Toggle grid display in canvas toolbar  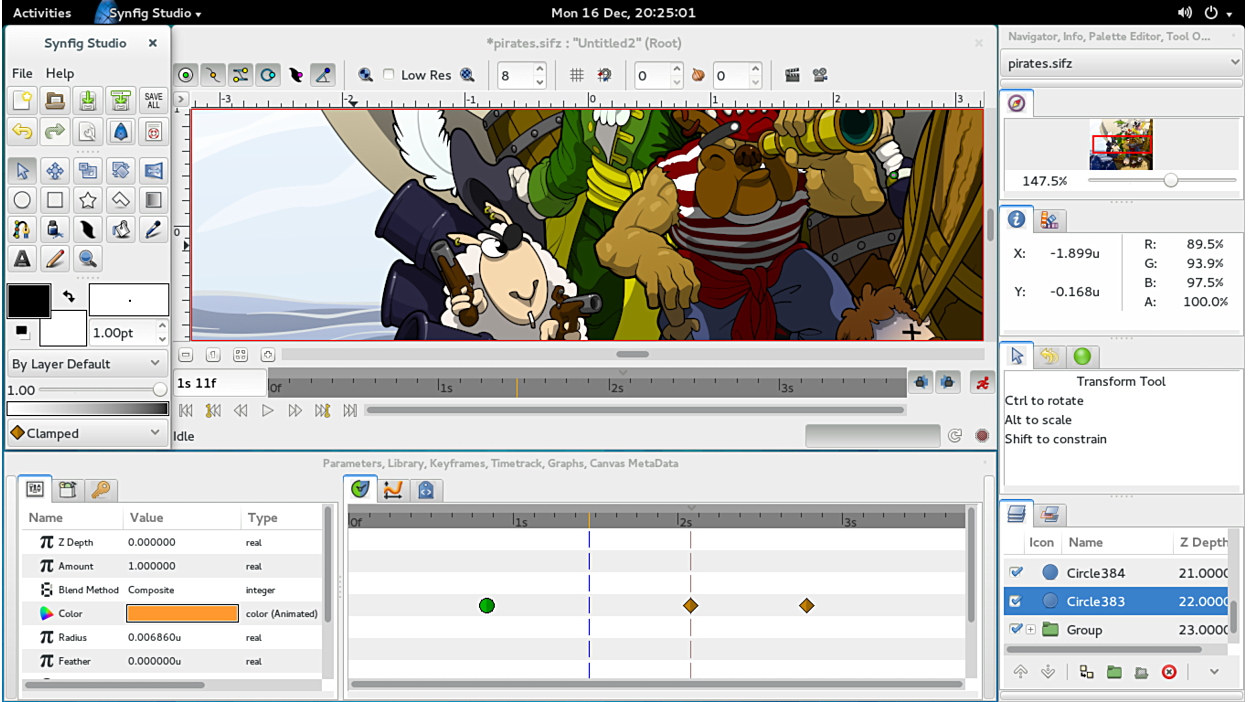coord(577,75)
